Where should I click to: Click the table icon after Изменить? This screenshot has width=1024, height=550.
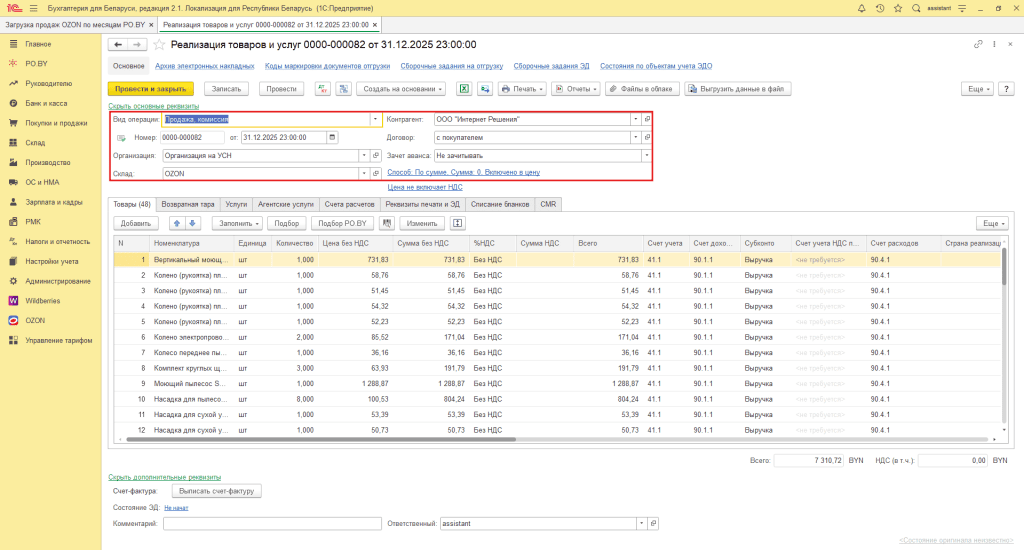click(x=458, y=223)
